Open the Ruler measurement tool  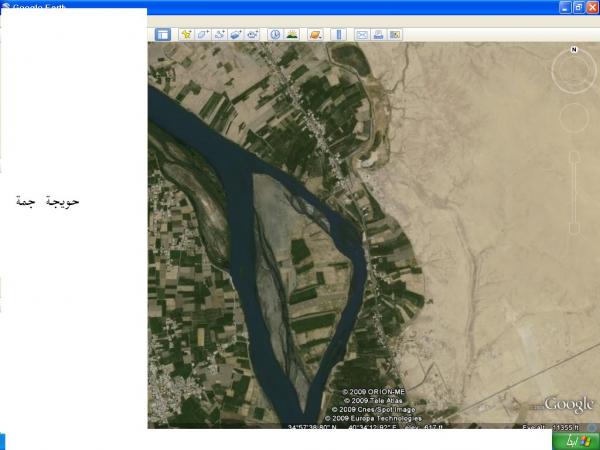click(x=337, y=34)
